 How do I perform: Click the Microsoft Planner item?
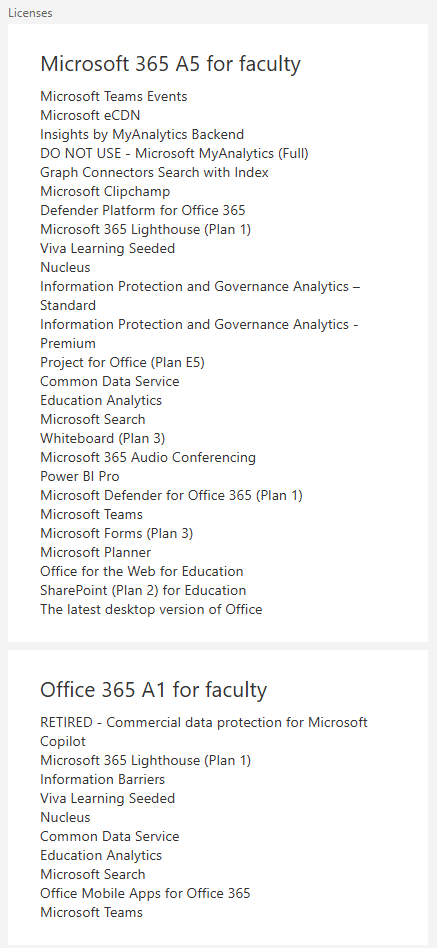[x=95, y=552]
